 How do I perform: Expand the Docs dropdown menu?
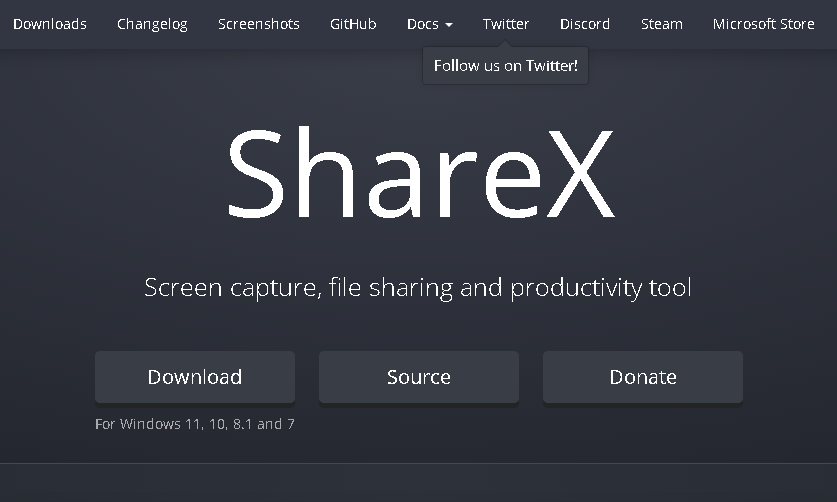point(429,24)
